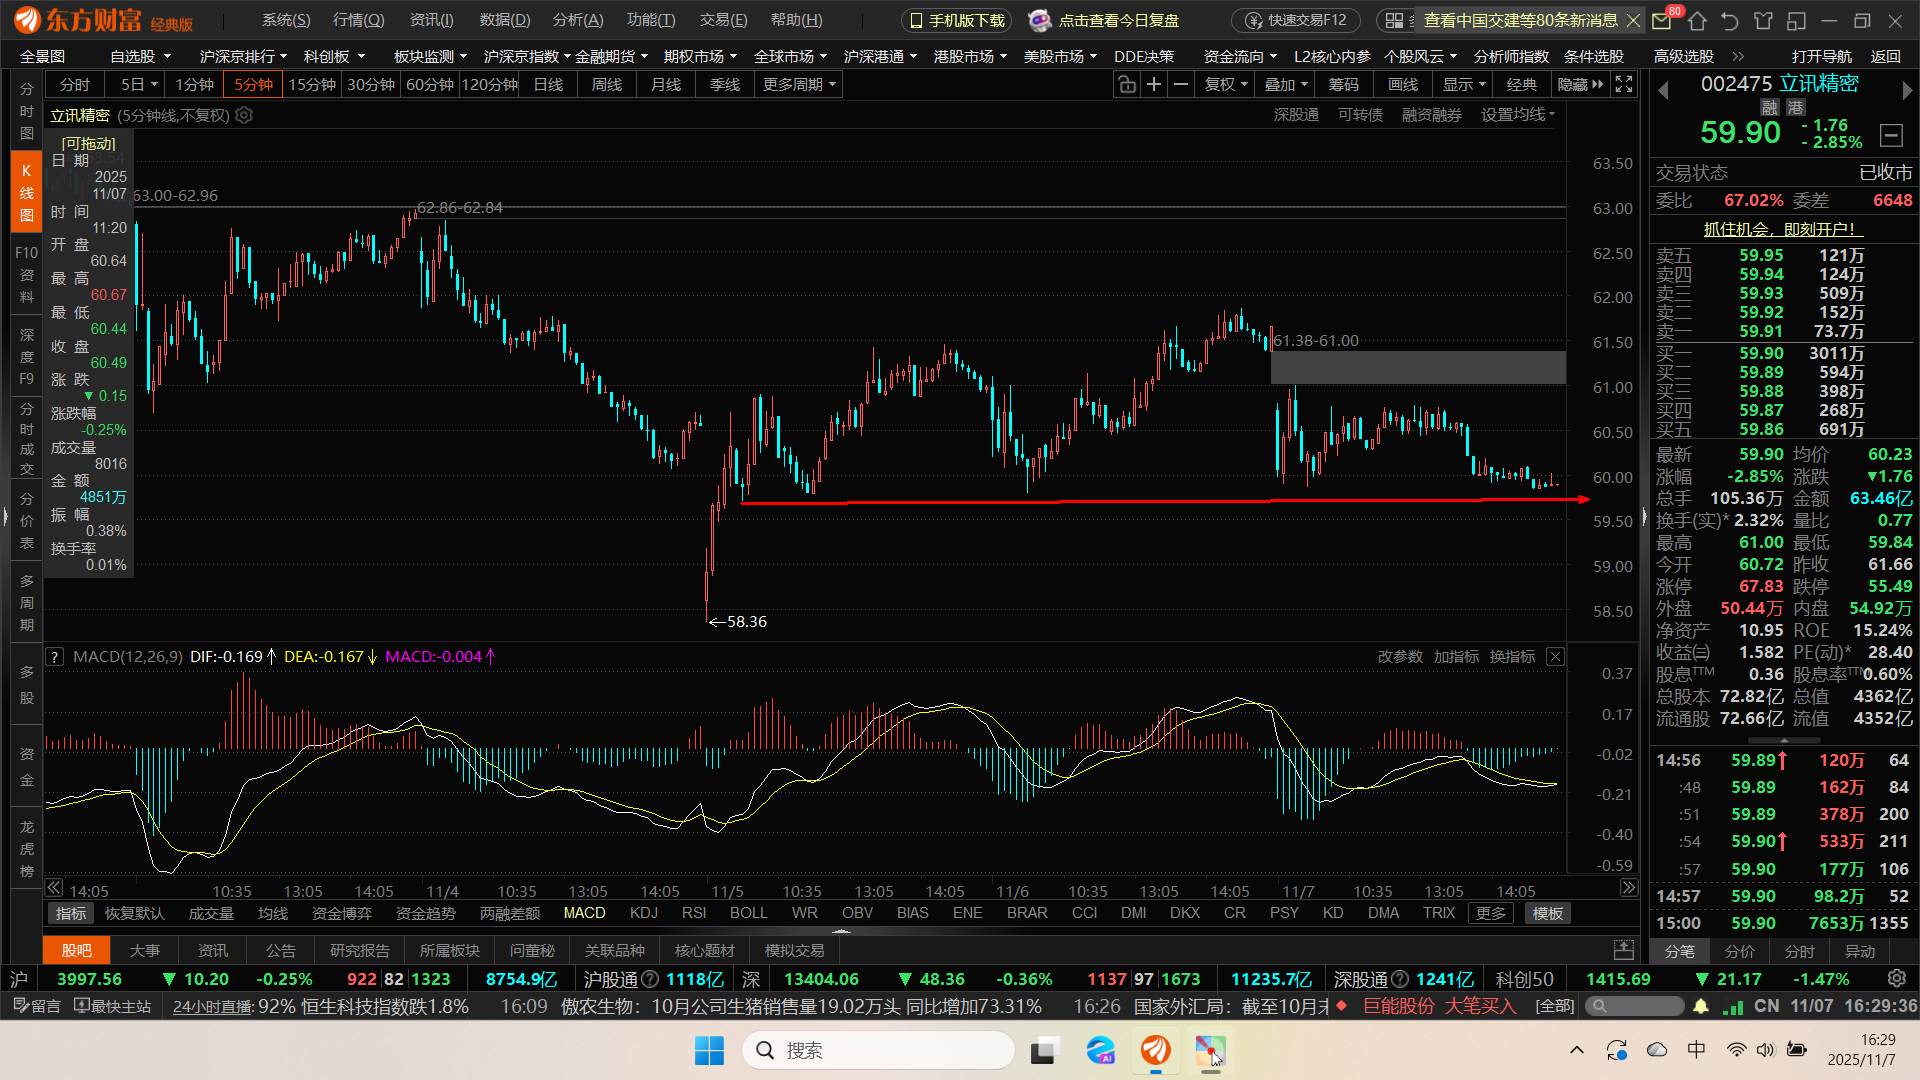Zoom out the K-line chart with minus icon
The width and height of the screenshot is (1920, 1080).
point(1181,85)
